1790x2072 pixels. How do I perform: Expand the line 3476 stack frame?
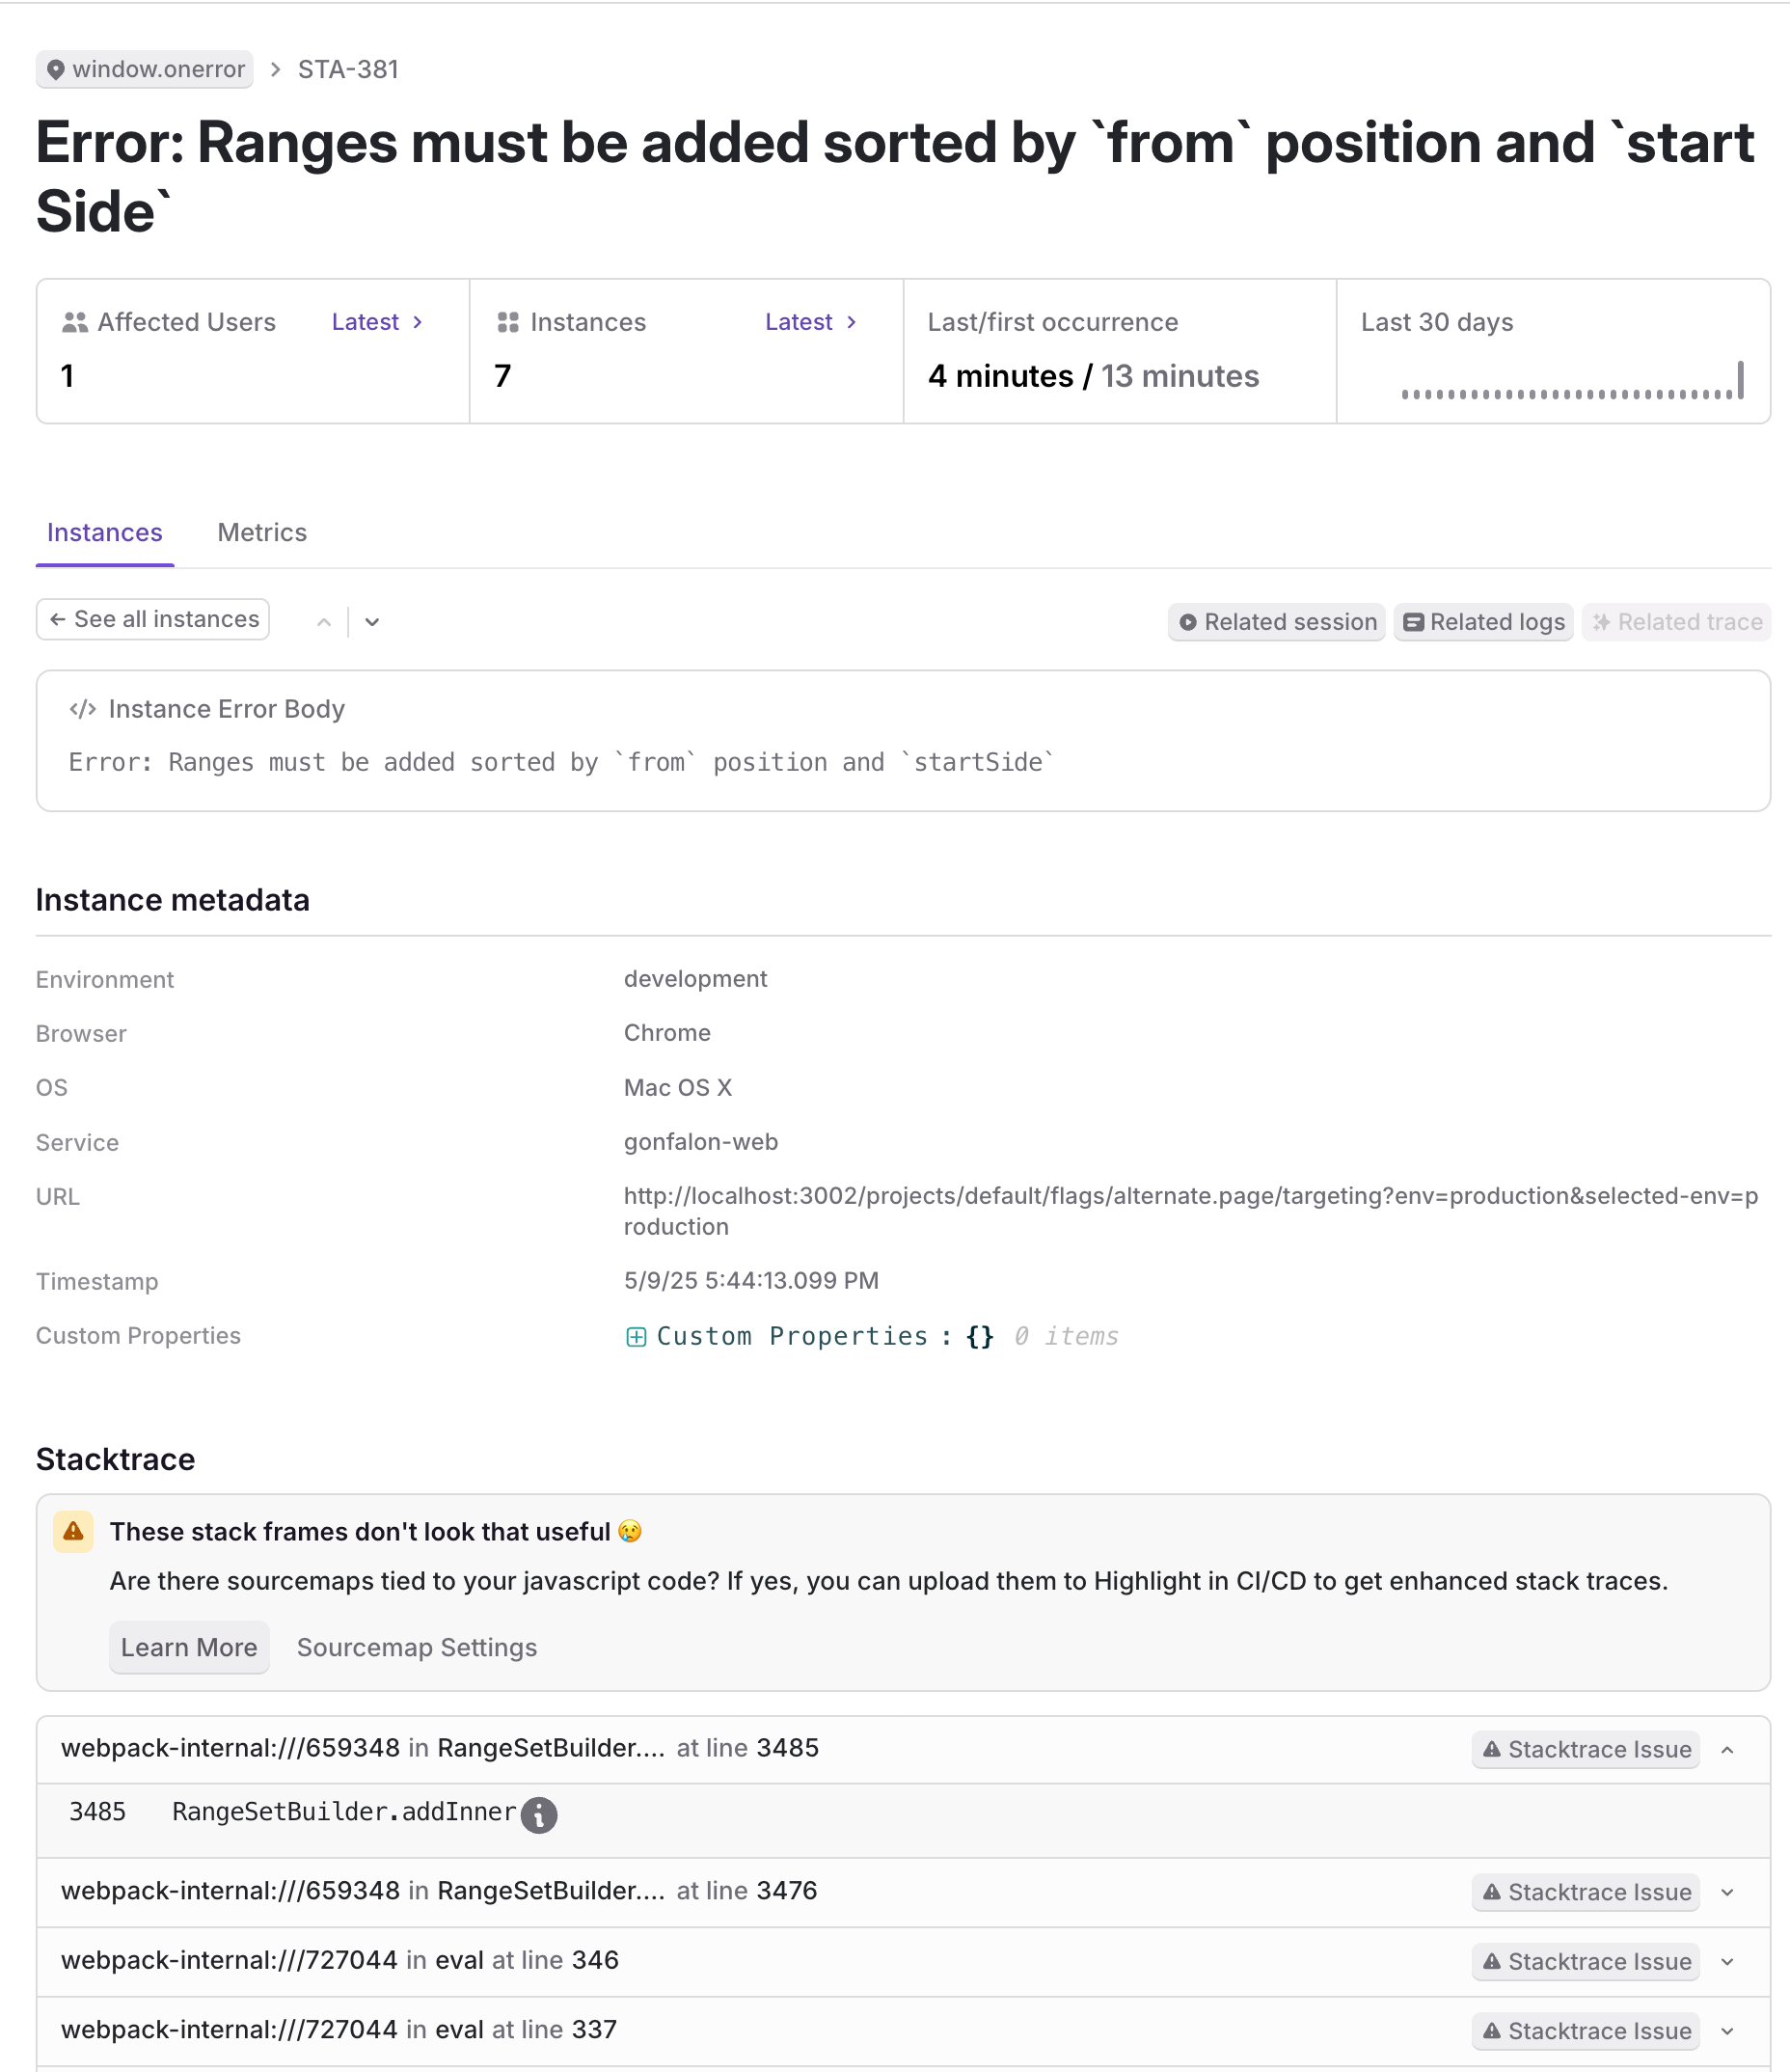coord(1727,1892)
